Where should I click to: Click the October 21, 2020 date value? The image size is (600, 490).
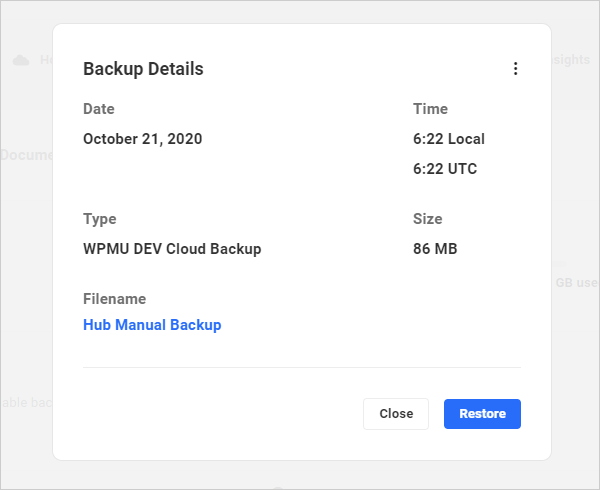(x=142, y=139)
